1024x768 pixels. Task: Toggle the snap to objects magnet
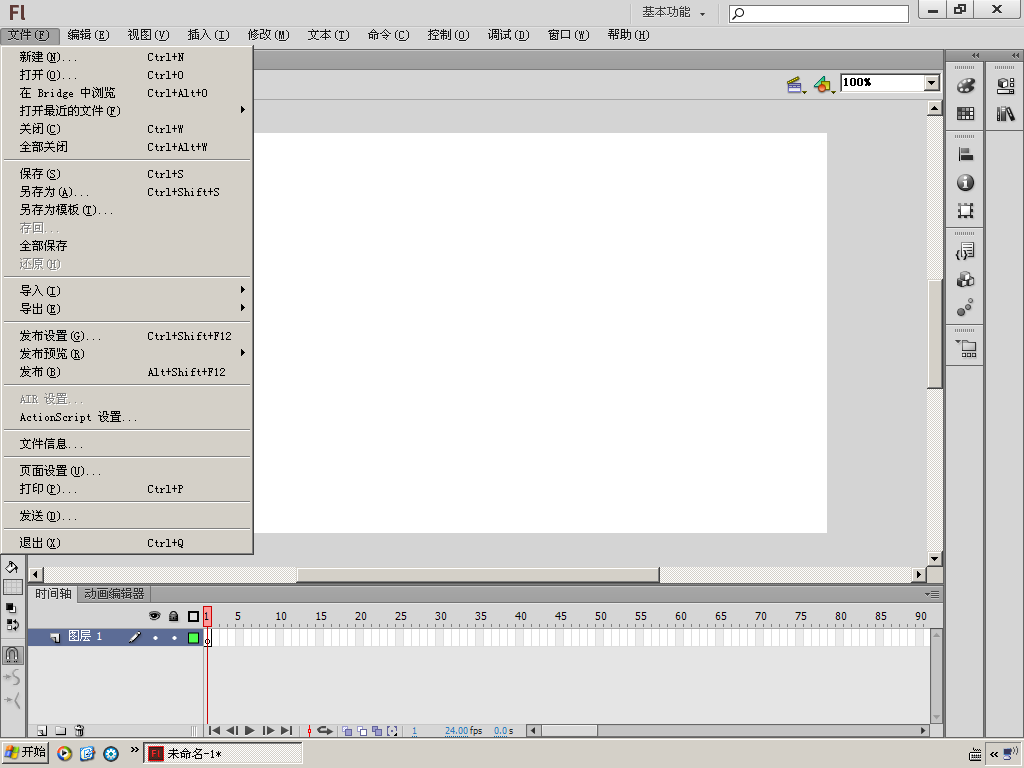click(12, 654)
